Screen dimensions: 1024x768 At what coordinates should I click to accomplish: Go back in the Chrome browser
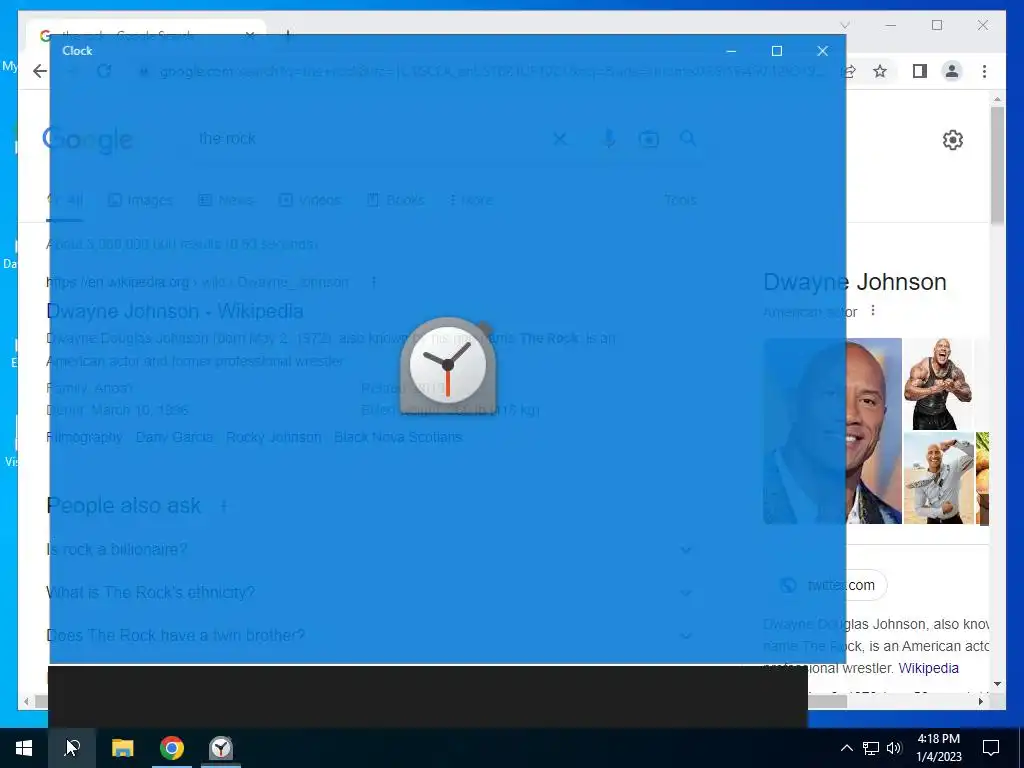pos(40,71)
